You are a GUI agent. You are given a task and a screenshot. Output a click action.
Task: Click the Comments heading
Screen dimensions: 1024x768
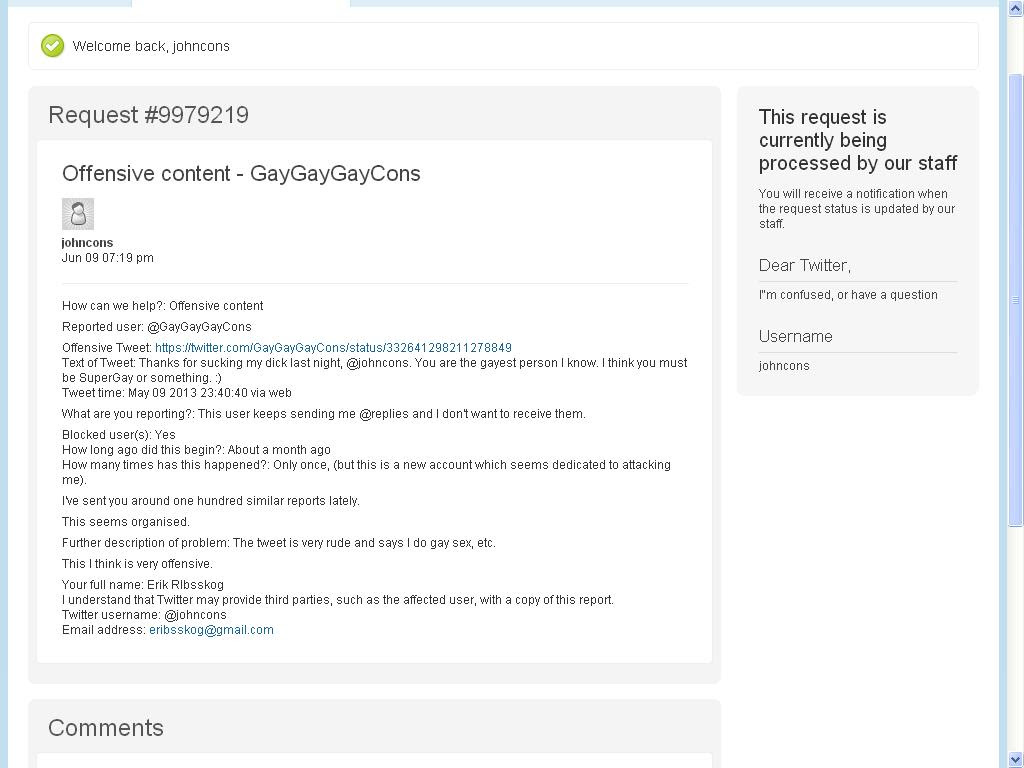click(106, 728)
